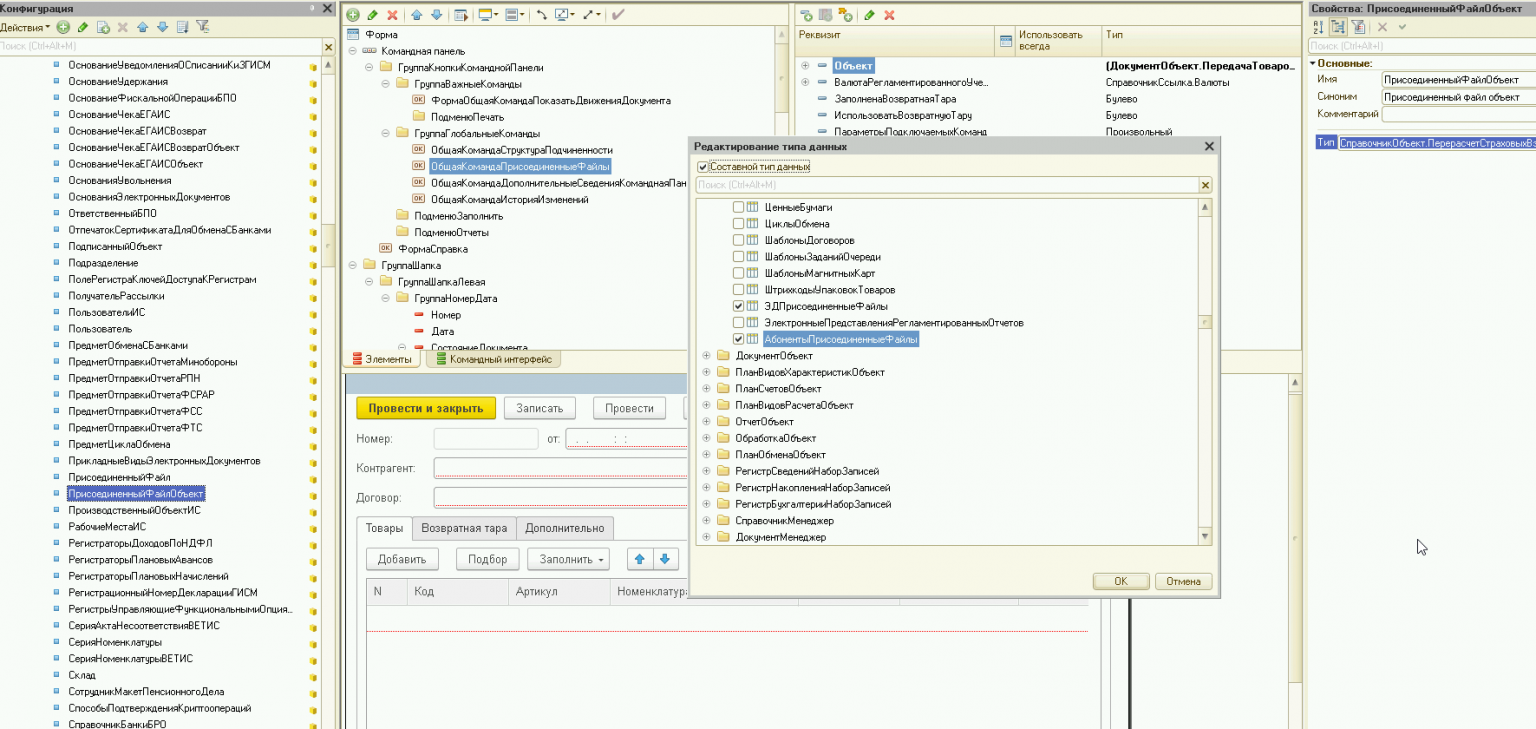Expand the Объект attribute row
This screenshot has width=1536, height=729.
(806, 65)
